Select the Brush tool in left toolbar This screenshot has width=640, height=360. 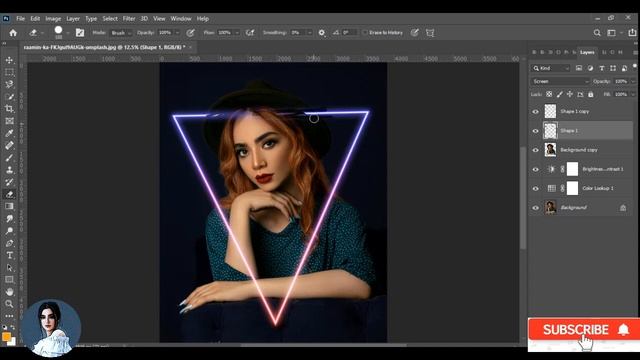click(x=9, y=158)
